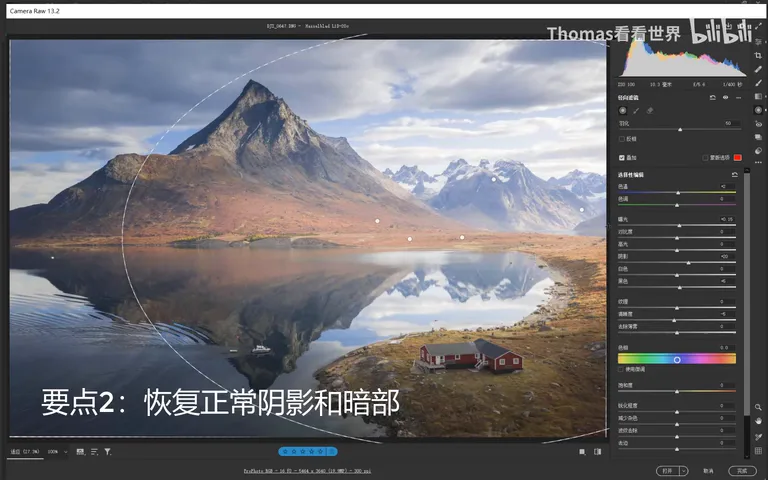Select the Red Eye removal tool icon
The image size is (768, 480).
coord(758,124)
